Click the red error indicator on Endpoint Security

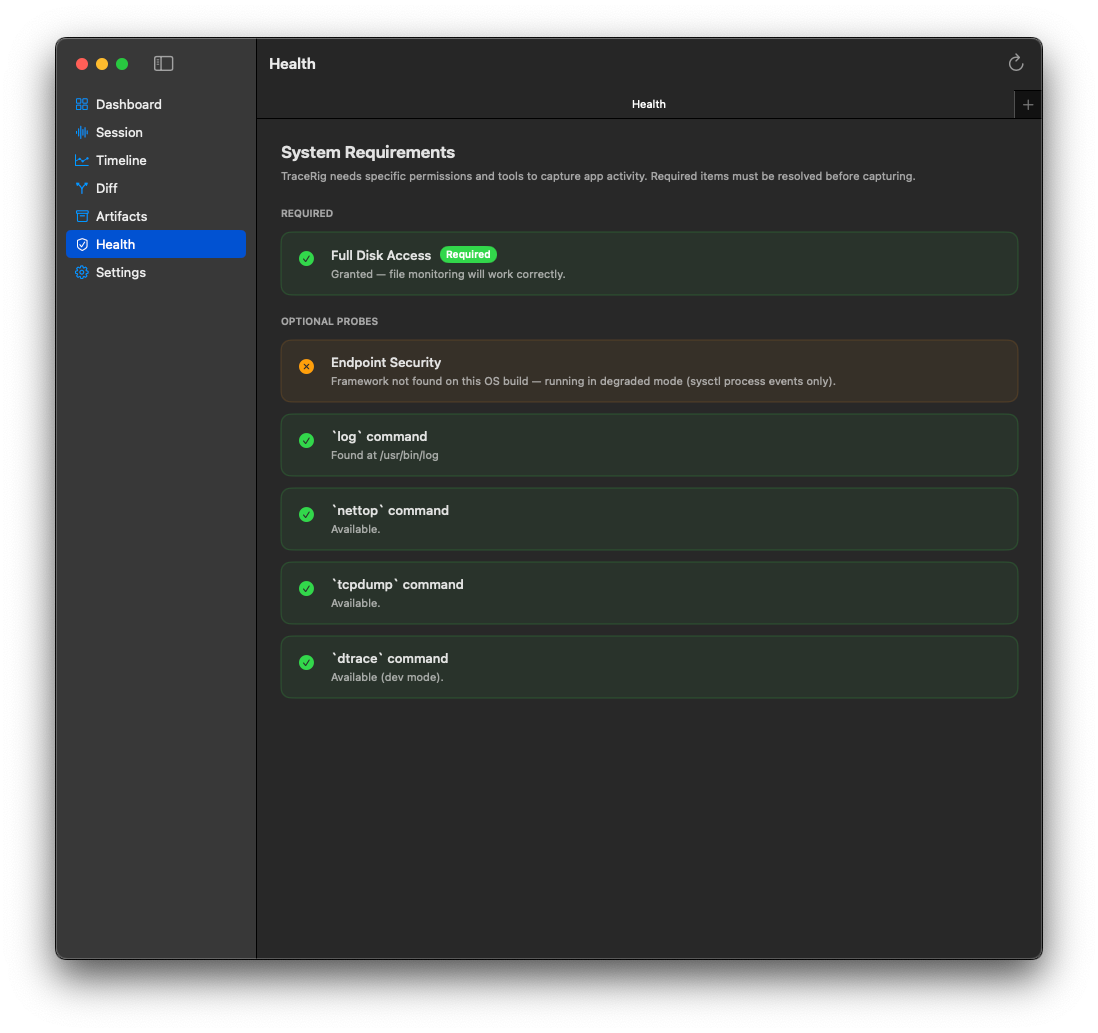pyautogui.click(x=306, y=366)
